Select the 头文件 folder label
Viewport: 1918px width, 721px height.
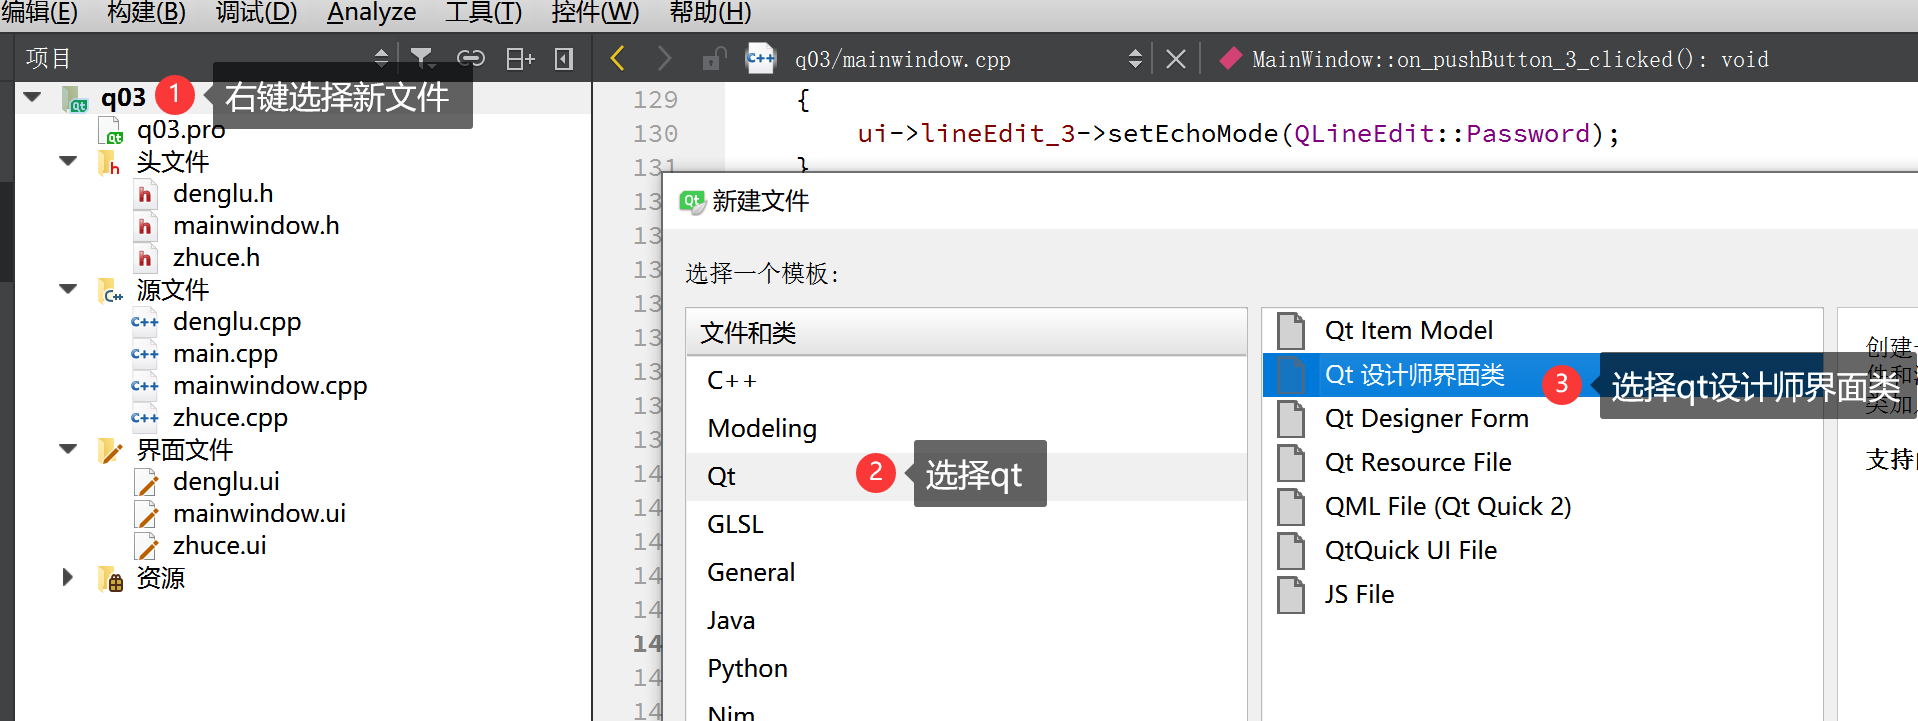[x=173, y=161]
